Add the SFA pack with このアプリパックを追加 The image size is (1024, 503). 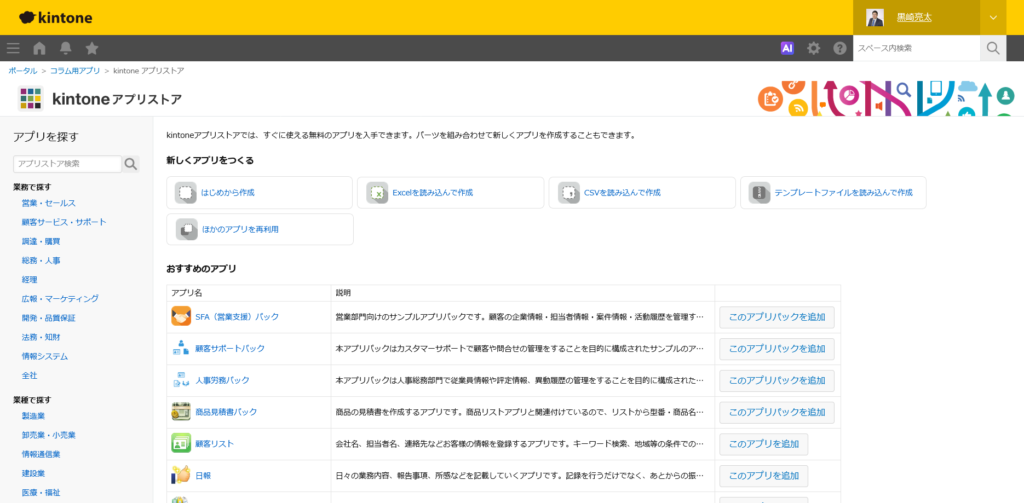point(777,317)
